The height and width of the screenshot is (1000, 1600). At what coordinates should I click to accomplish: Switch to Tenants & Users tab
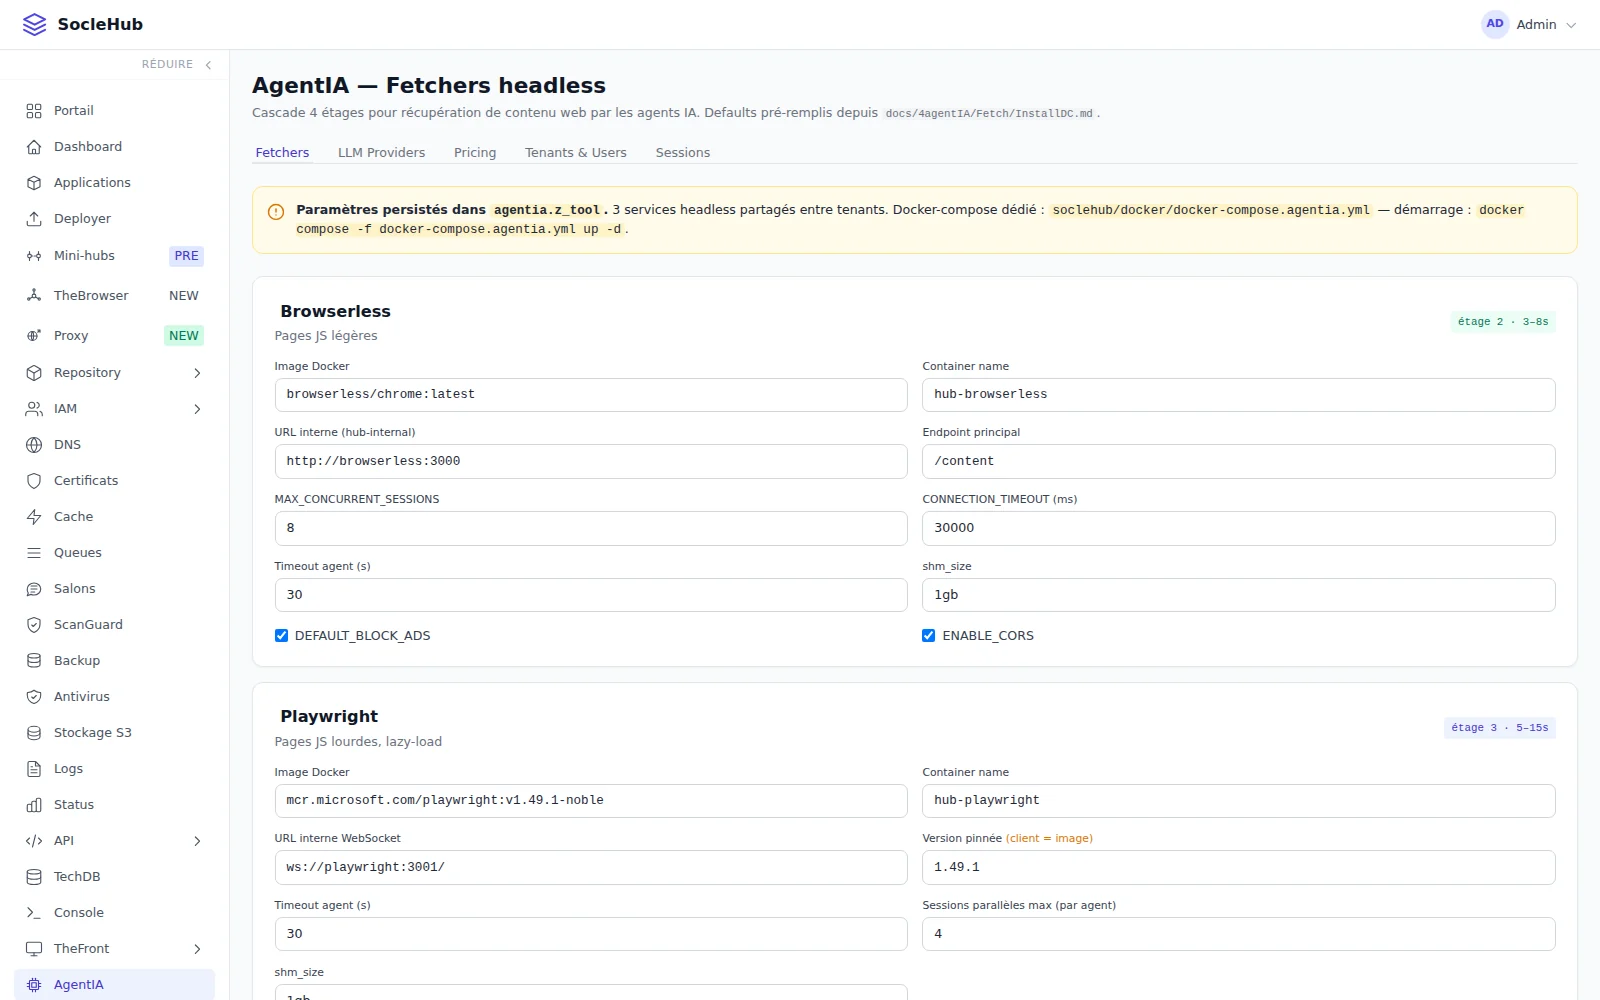click(576, 153)
